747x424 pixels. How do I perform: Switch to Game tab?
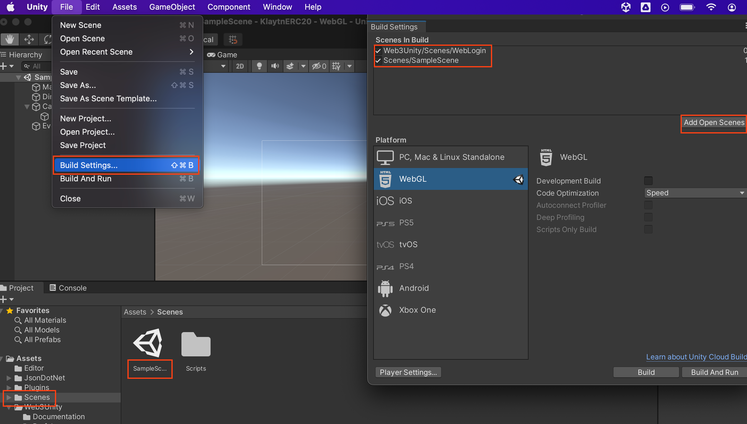(x=222, y=55)
